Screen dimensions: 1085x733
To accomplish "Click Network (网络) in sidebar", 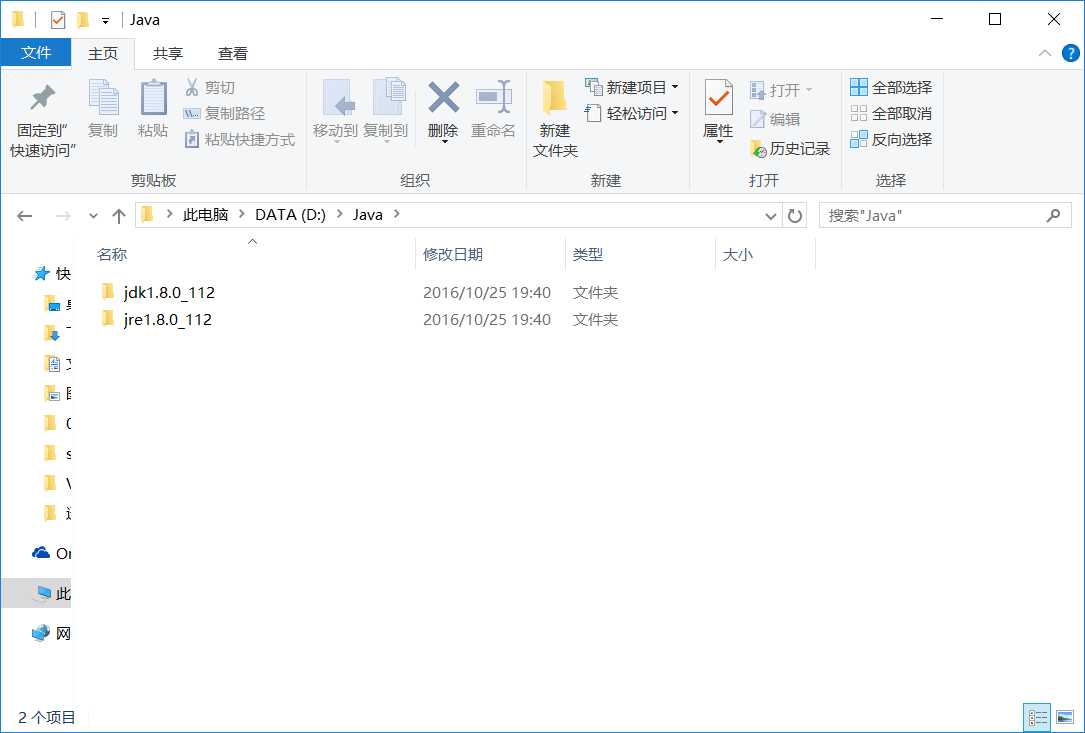I will 51,633.
